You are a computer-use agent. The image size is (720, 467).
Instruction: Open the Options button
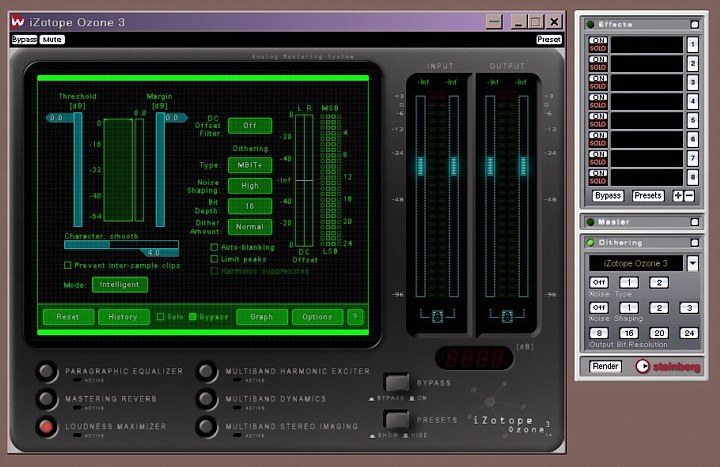317,317
